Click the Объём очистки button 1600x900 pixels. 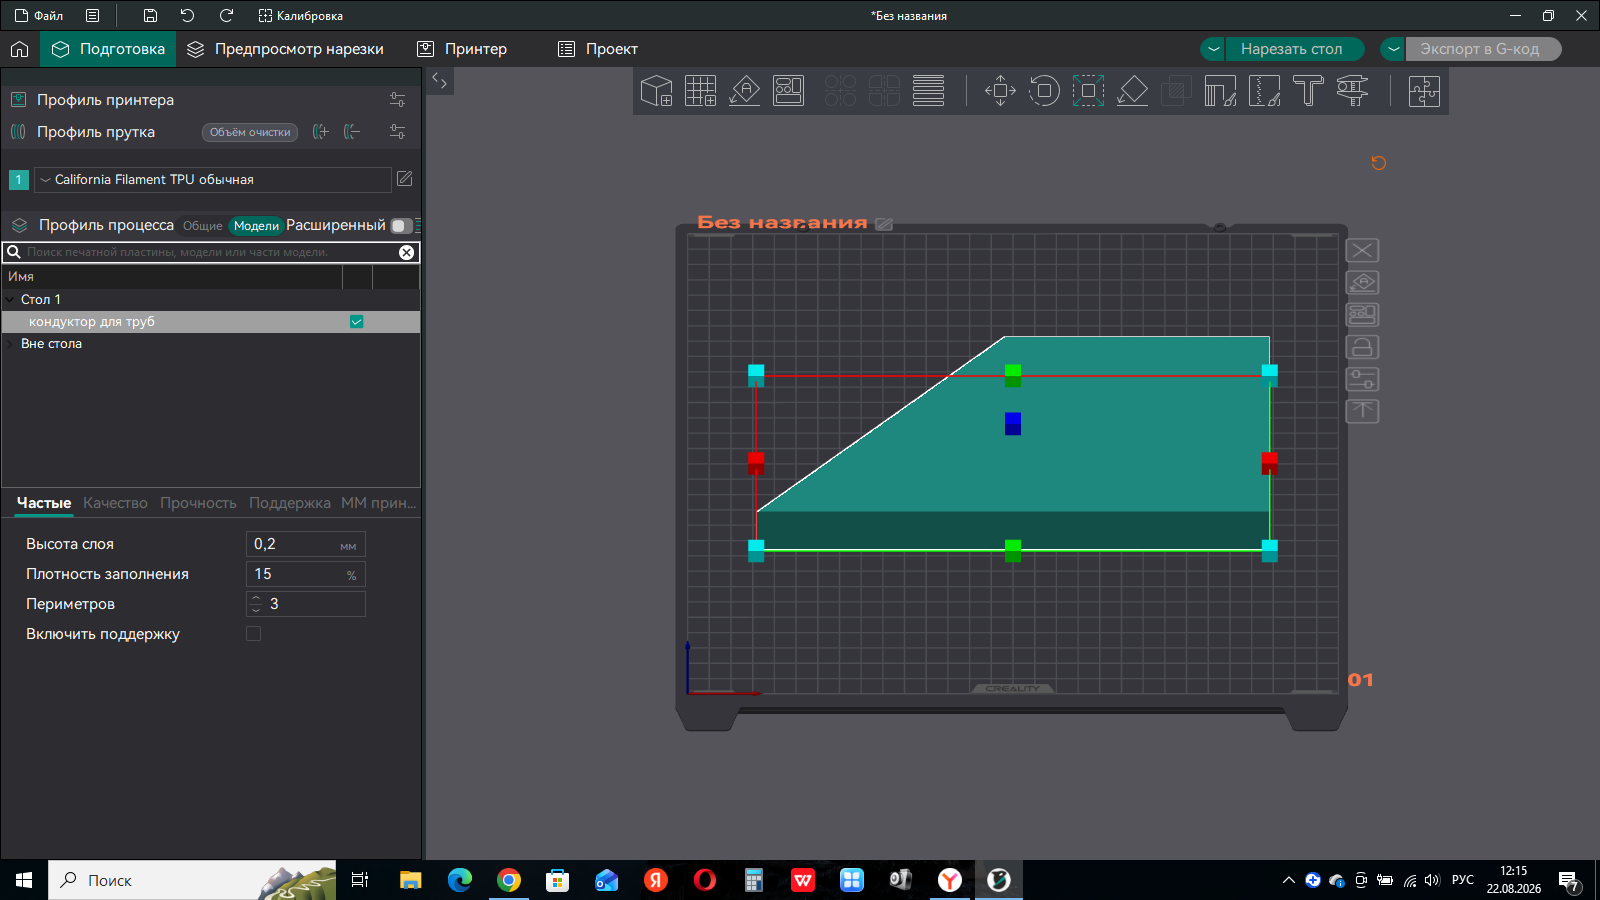click(250, 132)
